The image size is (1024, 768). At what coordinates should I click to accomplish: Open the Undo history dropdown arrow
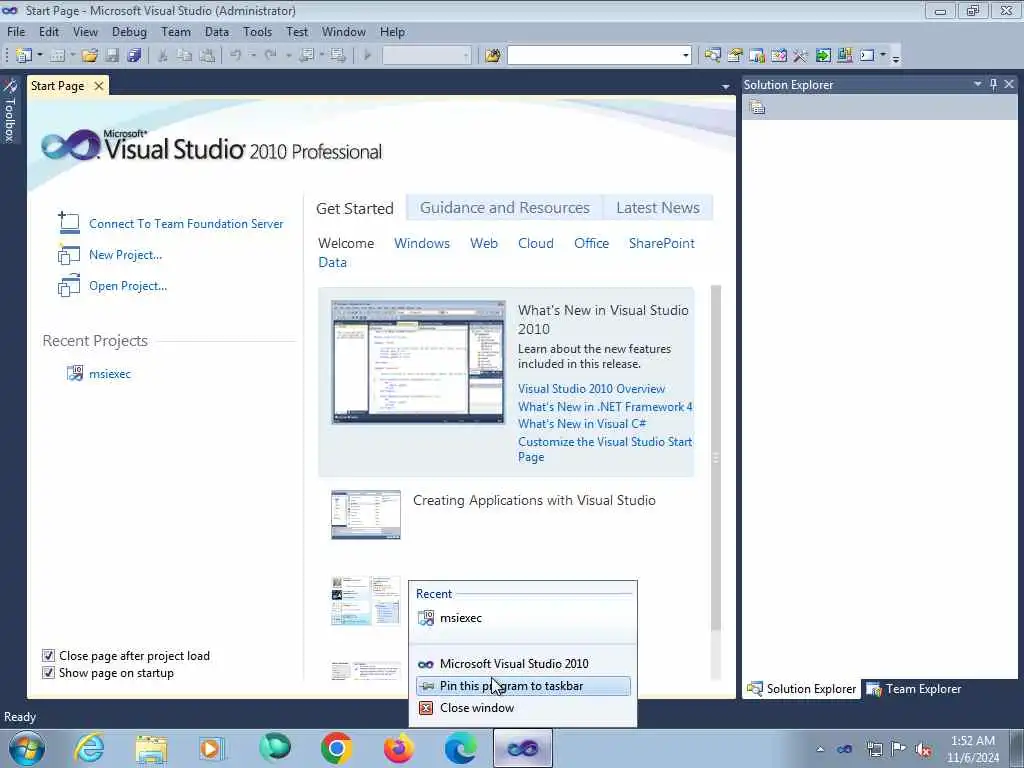click(253, 56)
